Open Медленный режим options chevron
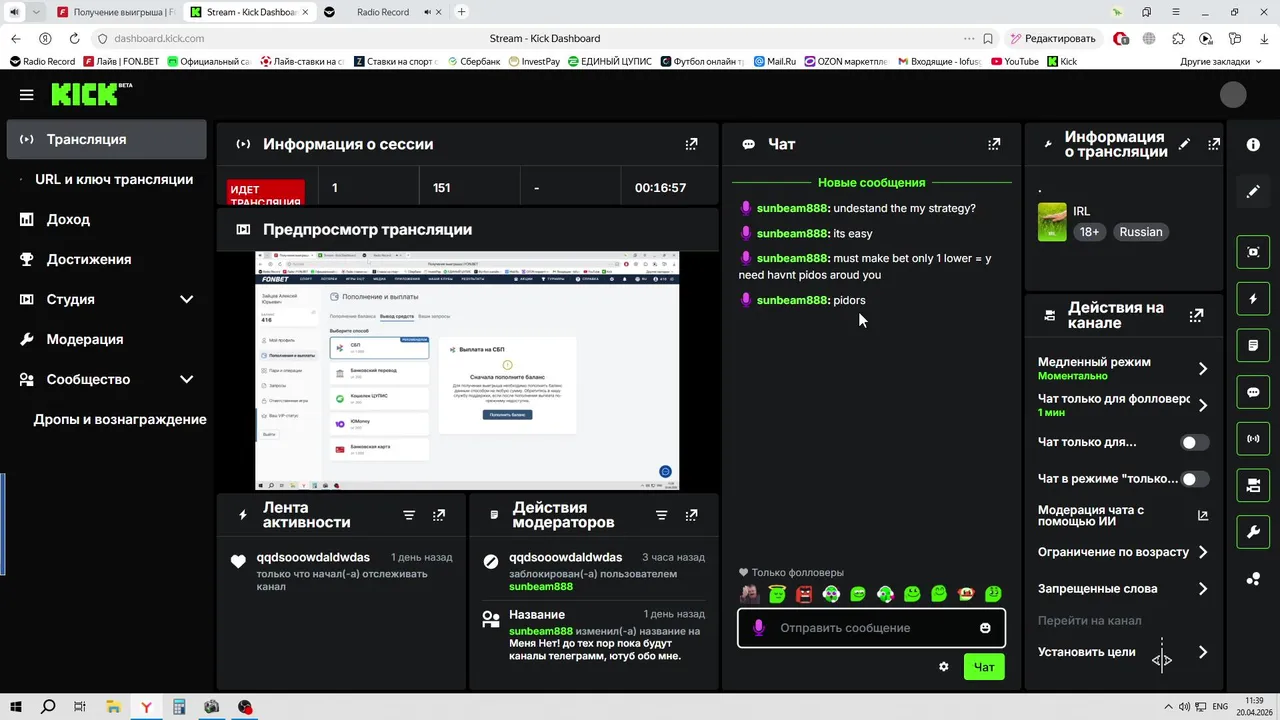This screenshot has height=720, width=1280. click(1203, 369)
